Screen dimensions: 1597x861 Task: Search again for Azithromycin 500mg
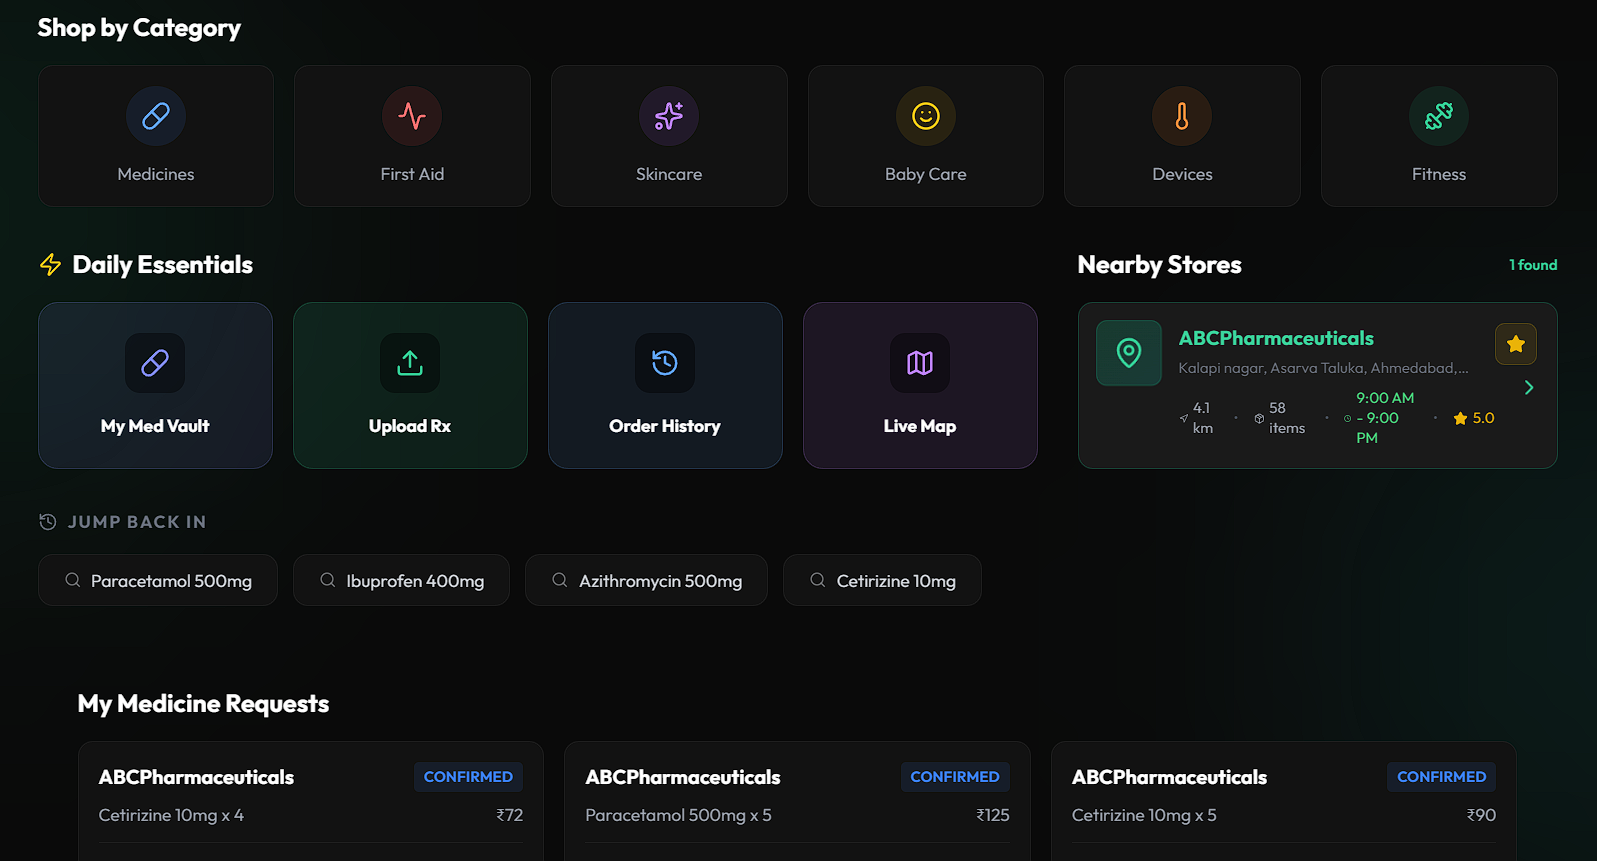point(646,580)
